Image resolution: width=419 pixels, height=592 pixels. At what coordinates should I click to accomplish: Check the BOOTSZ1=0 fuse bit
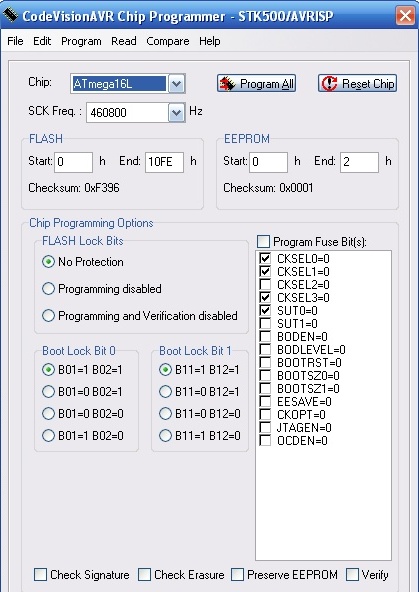point(265,388)
